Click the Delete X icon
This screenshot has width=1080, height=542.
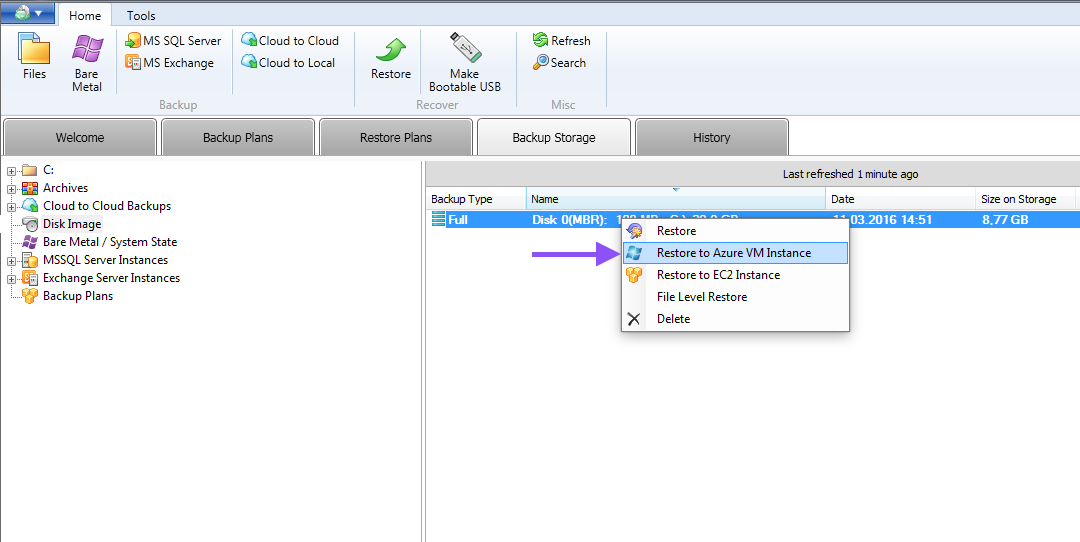[634, 319]
